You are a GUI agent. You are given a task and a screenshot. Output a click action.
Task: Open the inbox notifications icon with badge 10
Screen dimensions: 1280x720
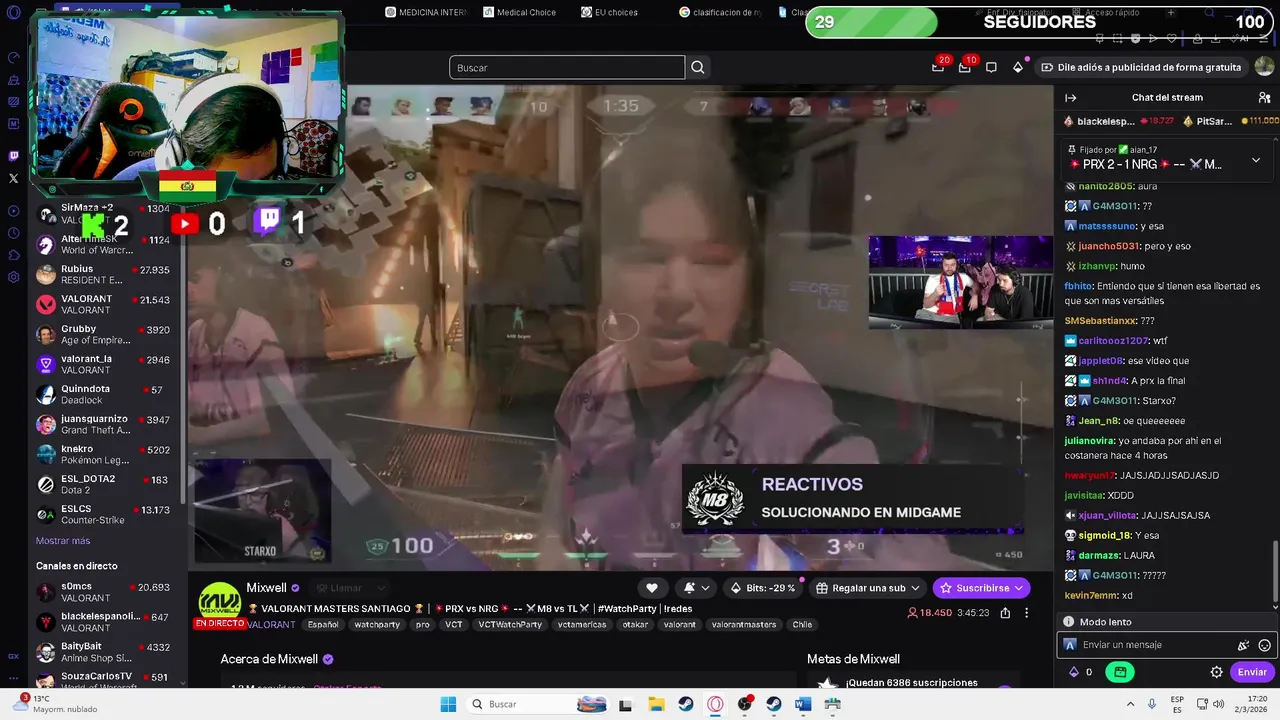pyautogui.click(x=965, y=67)
